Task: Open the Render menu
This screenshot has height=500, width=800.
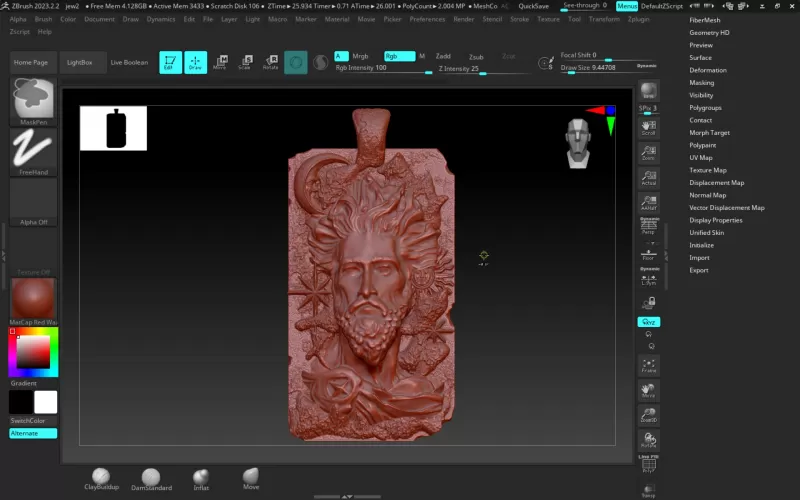Action: coord(464,19)
